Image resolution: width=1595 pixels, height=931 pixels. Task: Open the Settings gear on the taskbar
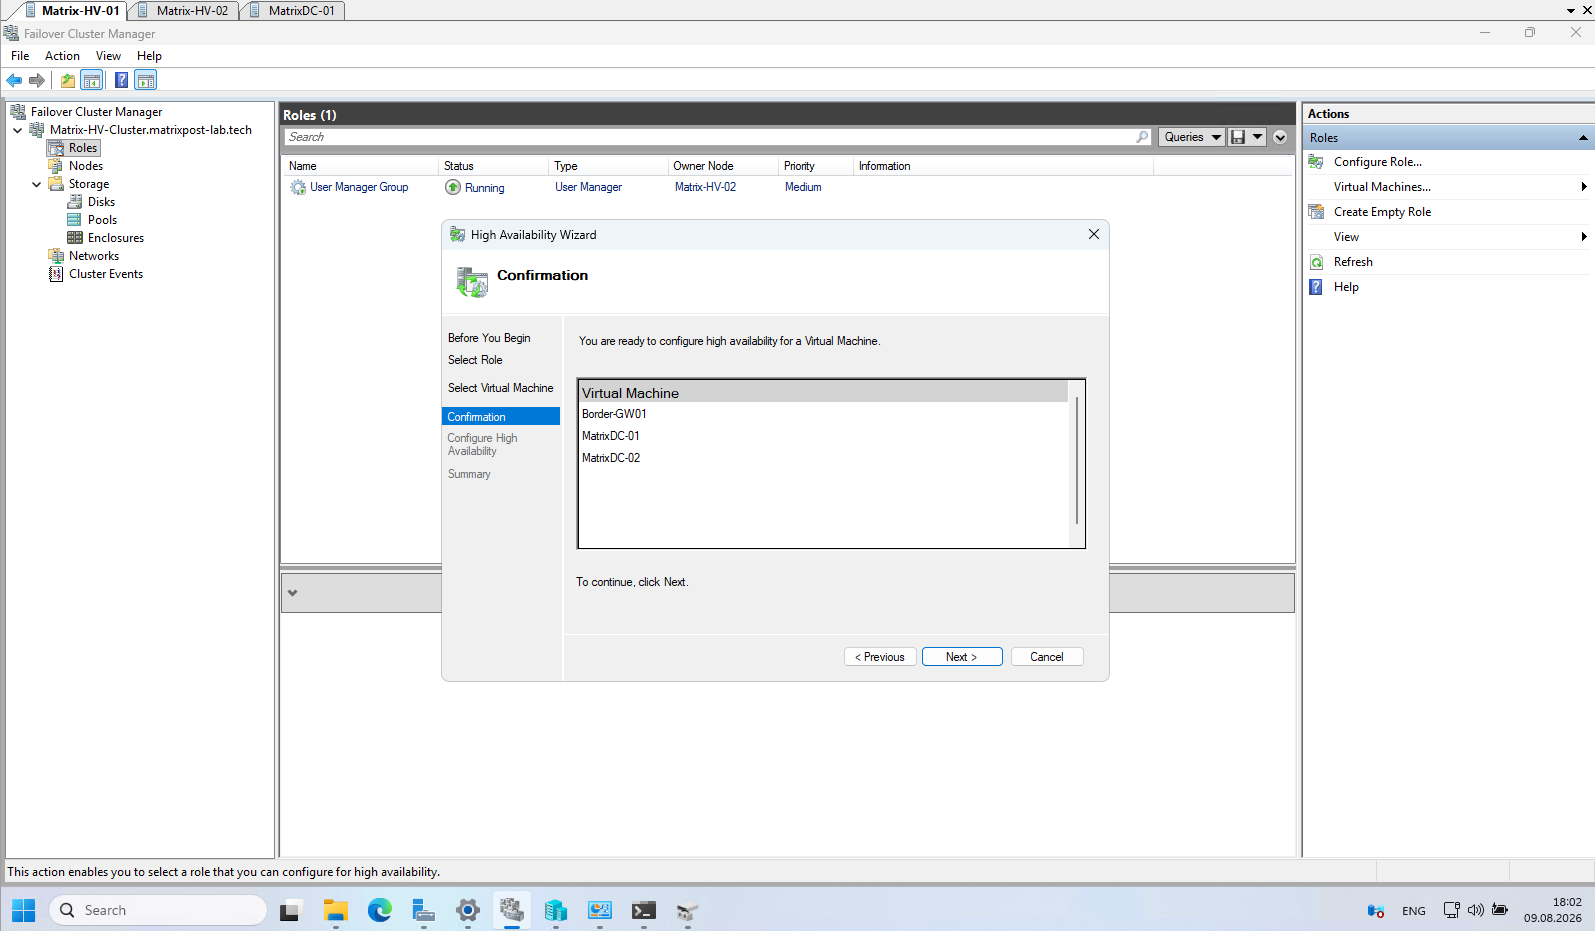[468, 910]
